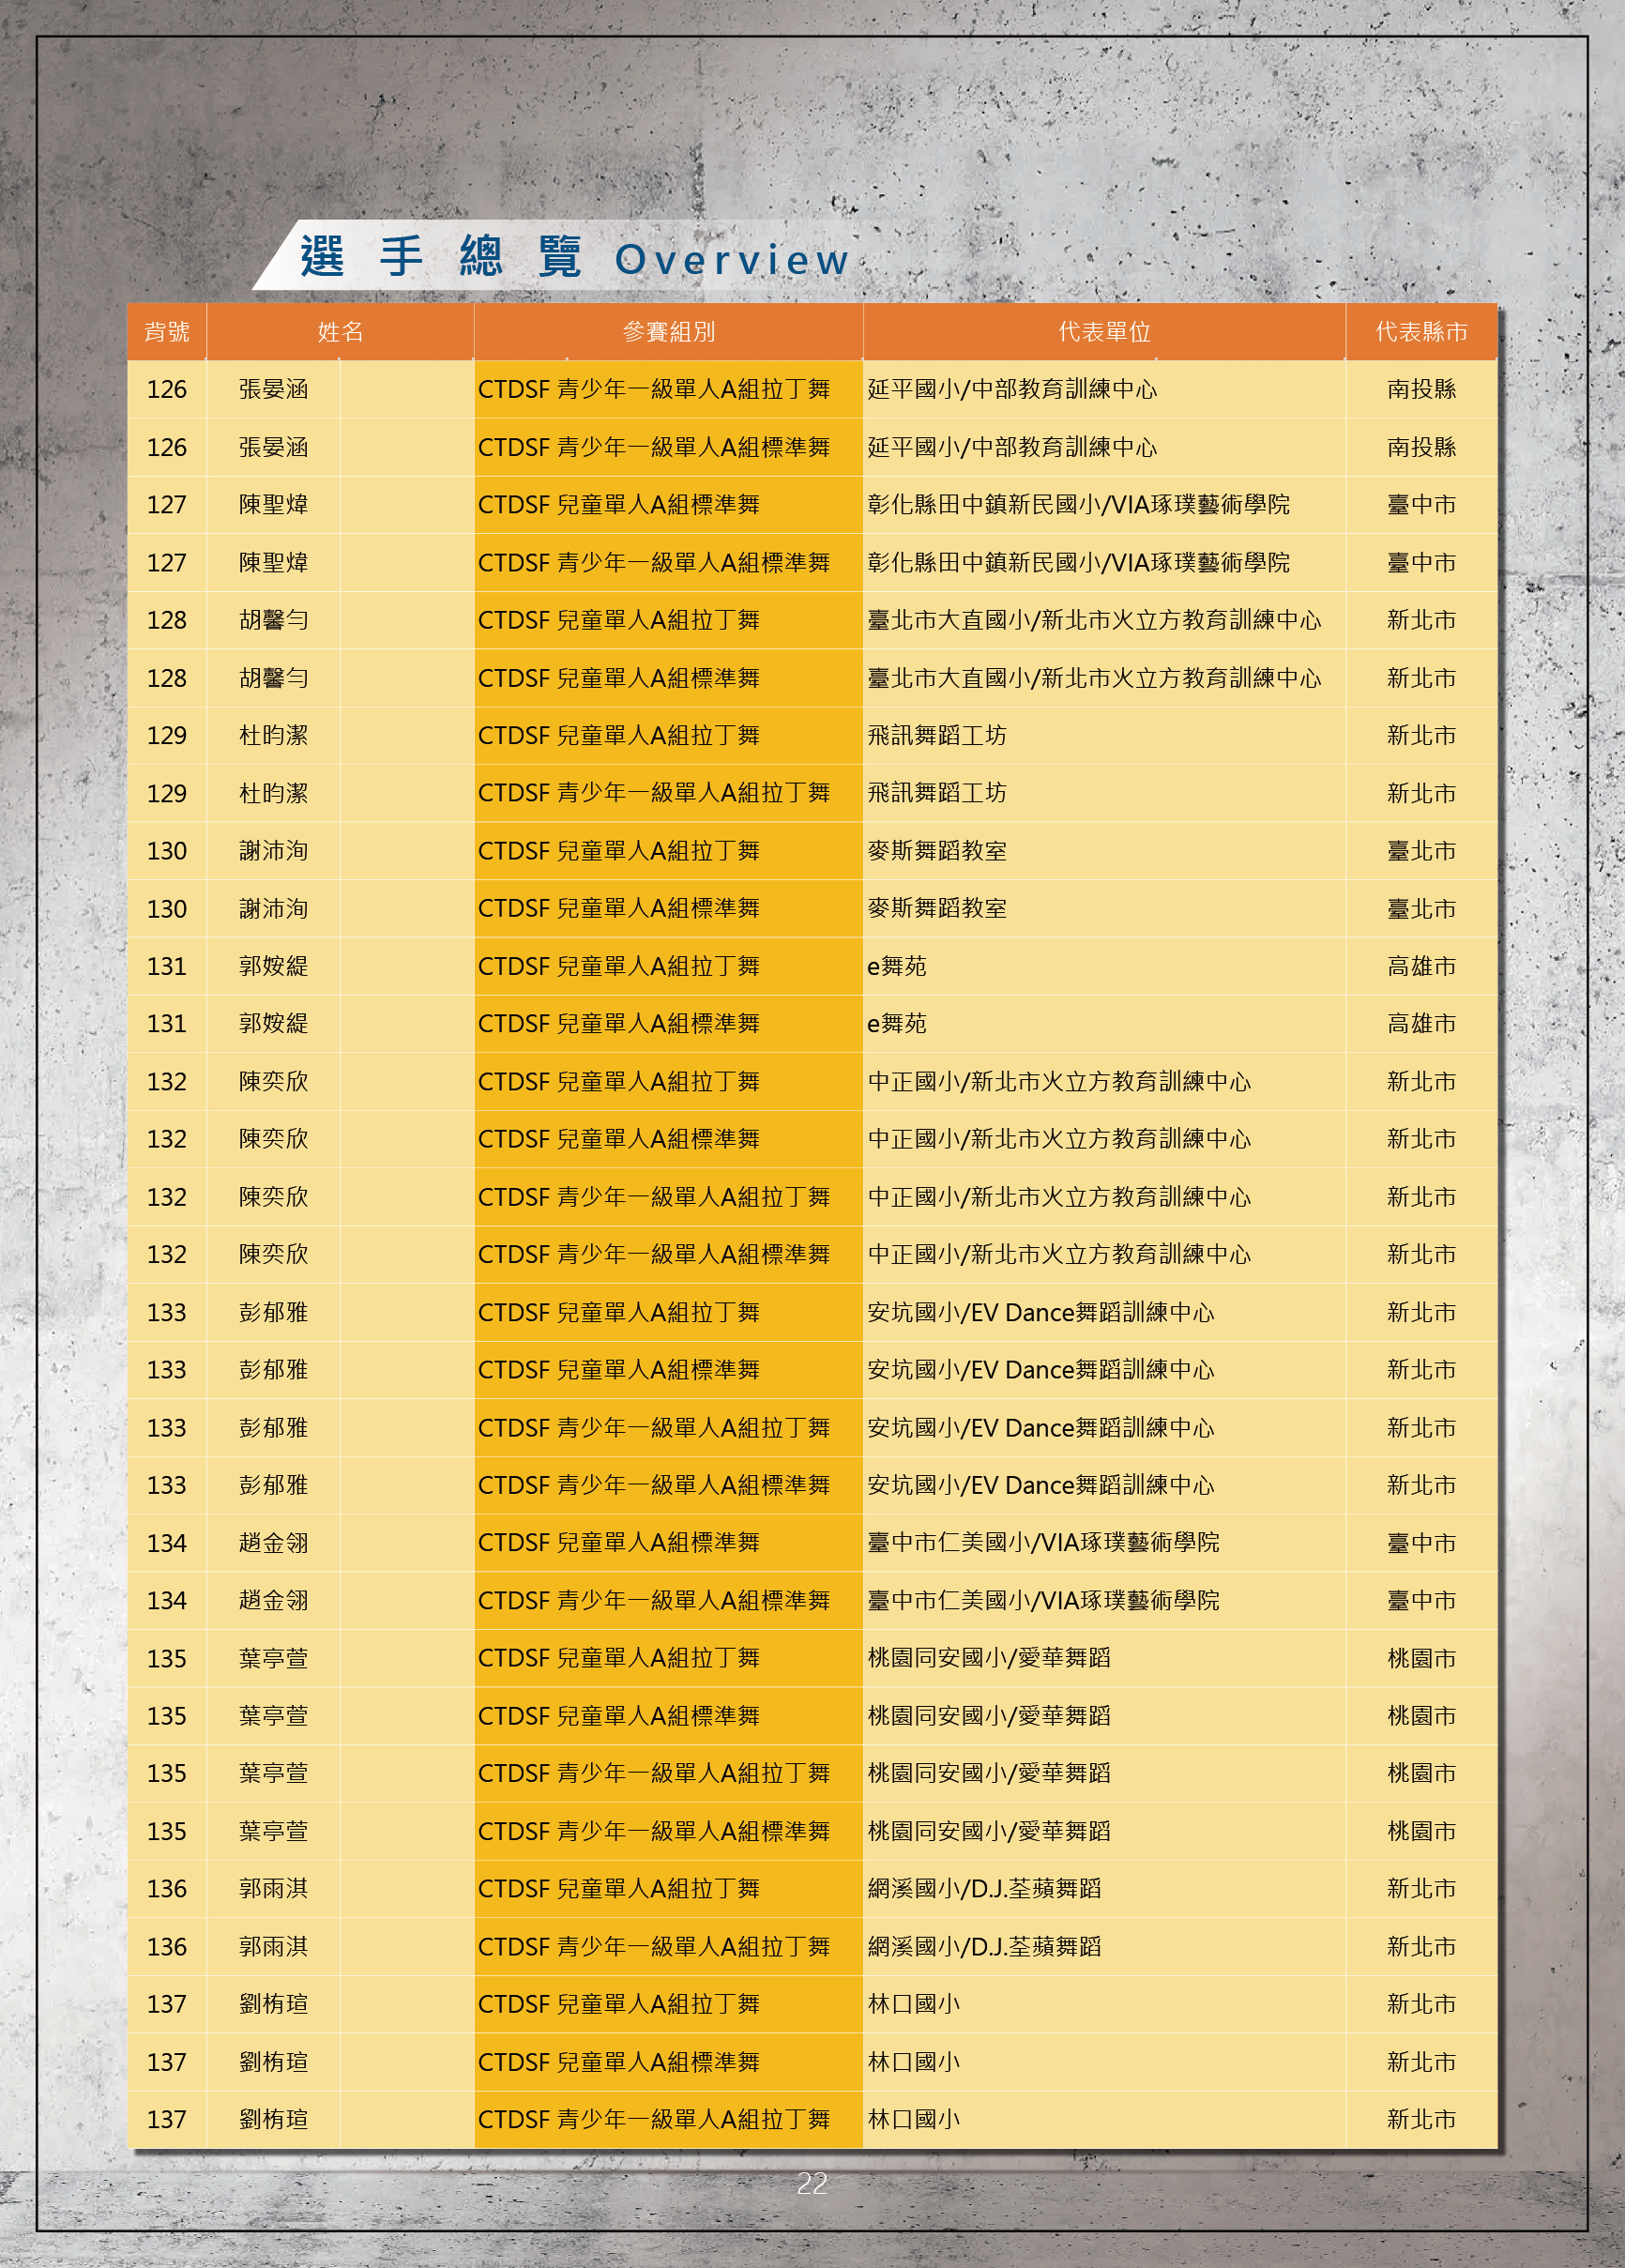Click 謝沛洵 in the 兒童標準舞 row

(x=273, y=909)
